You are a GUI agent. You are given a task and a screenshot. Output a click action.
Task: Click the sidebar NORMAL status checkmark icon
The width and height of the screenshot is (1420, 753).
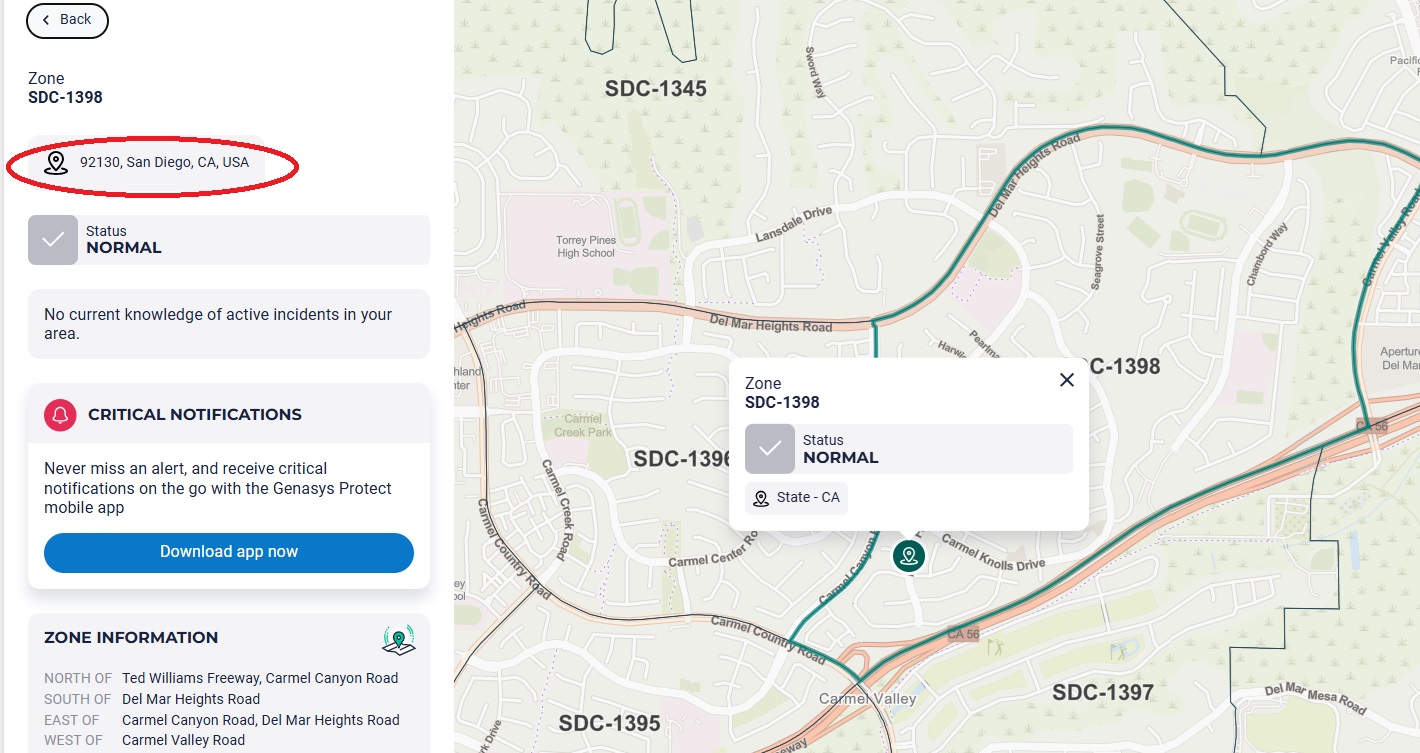[x=53, y=240]
